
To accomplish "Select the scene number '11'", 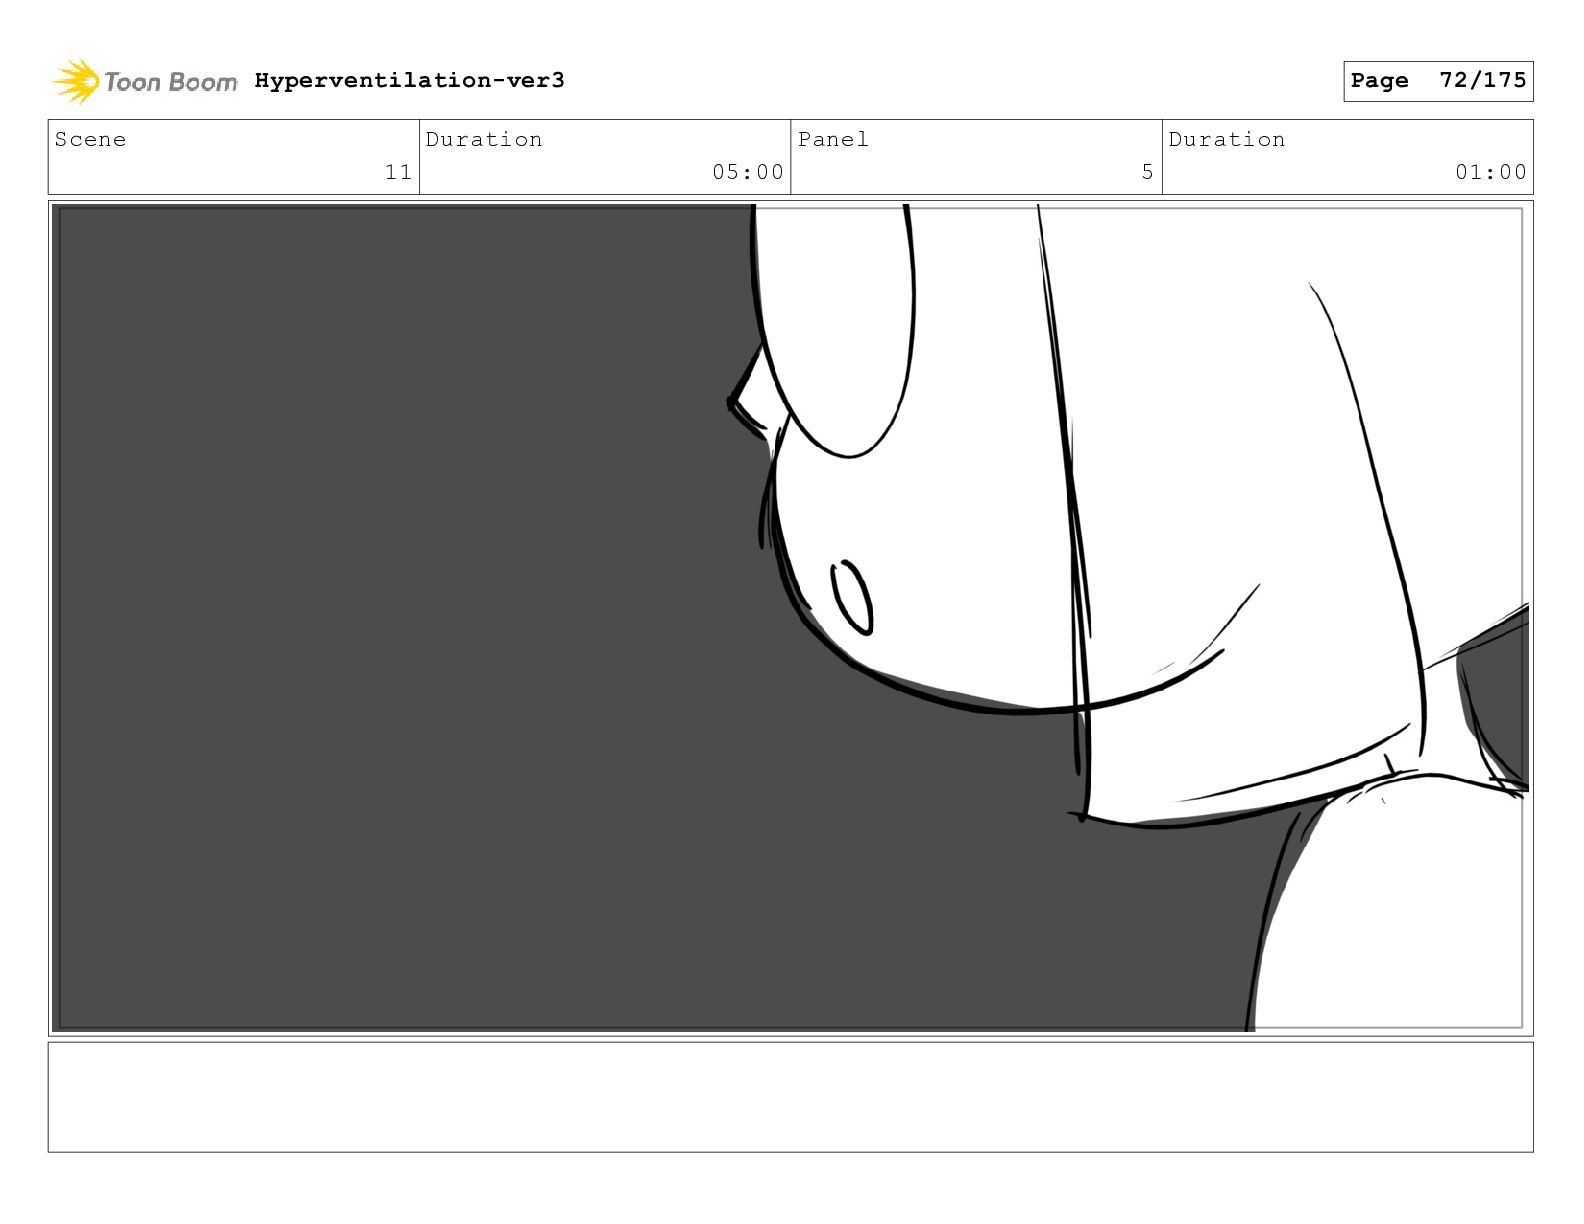I will tap(398, 172).
